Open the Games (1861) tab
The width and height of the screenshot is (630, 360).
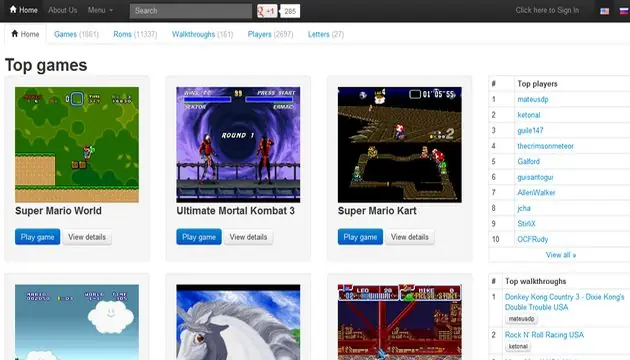tap(76, 34)
